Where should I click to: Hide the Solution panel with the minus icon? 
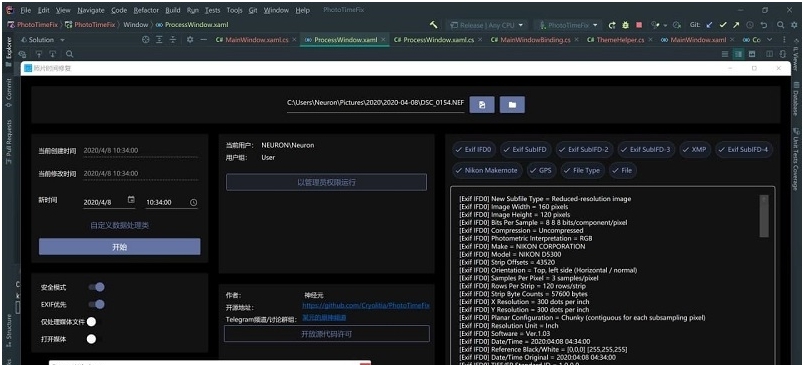pos(204,39)
